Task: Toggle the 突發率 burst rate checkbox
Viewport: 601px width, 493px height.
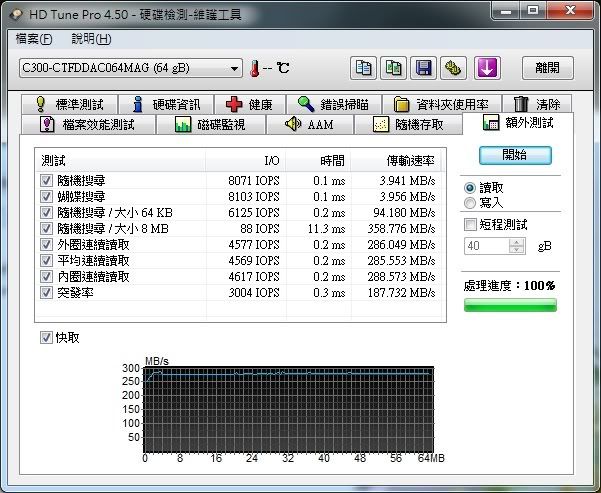Action: 46,293
